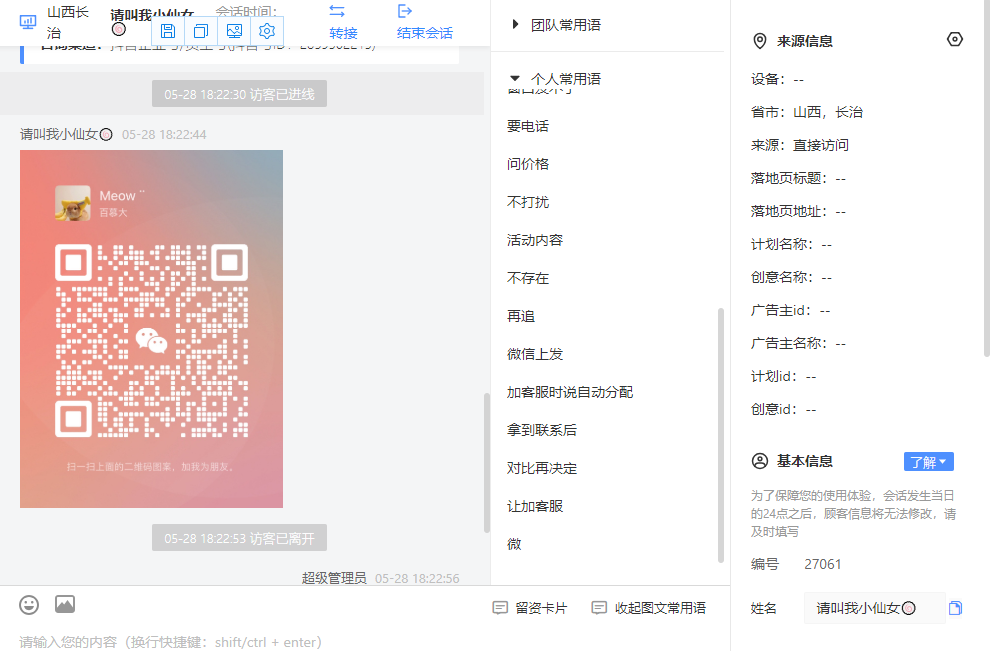
Task: Select the 微信上发 quick phrase
Action: click(x=535, y=354)
